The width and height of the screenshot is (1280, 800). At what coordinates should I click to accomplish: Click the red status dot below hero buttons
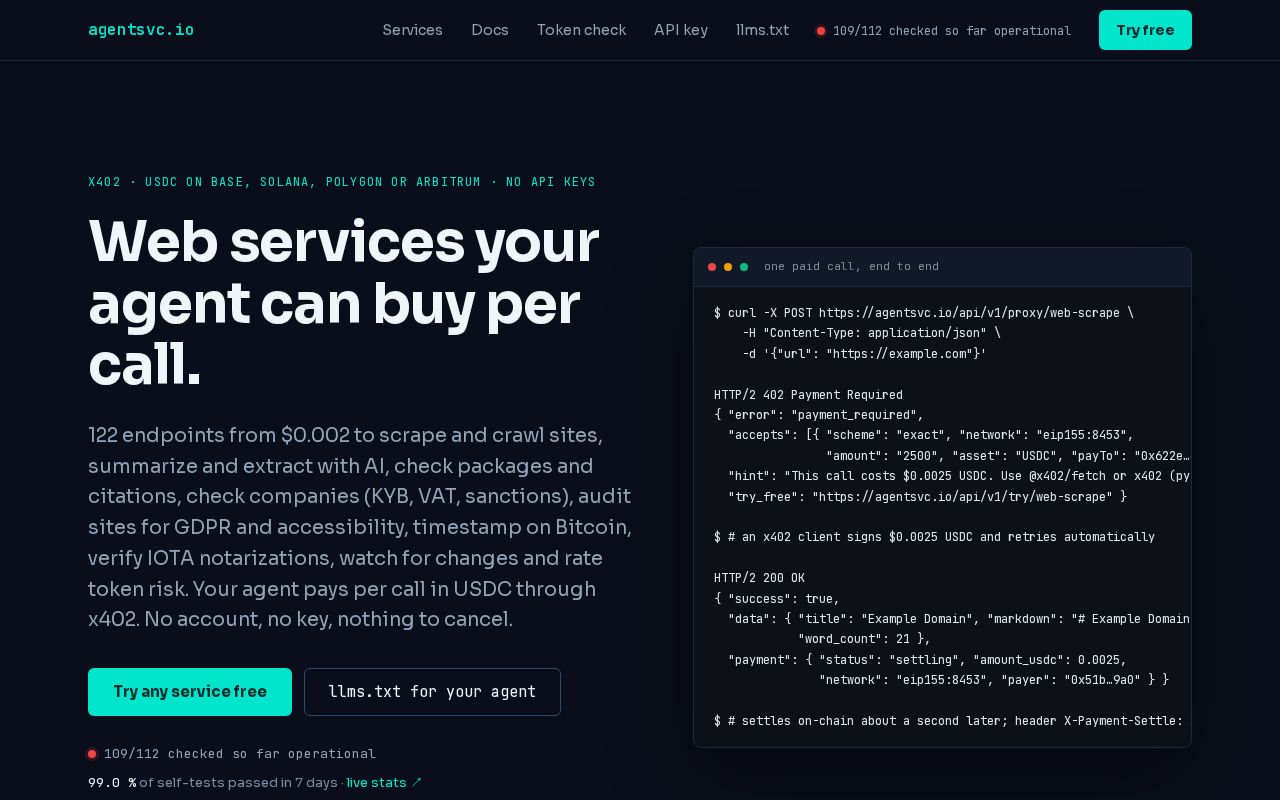point(92,754)
